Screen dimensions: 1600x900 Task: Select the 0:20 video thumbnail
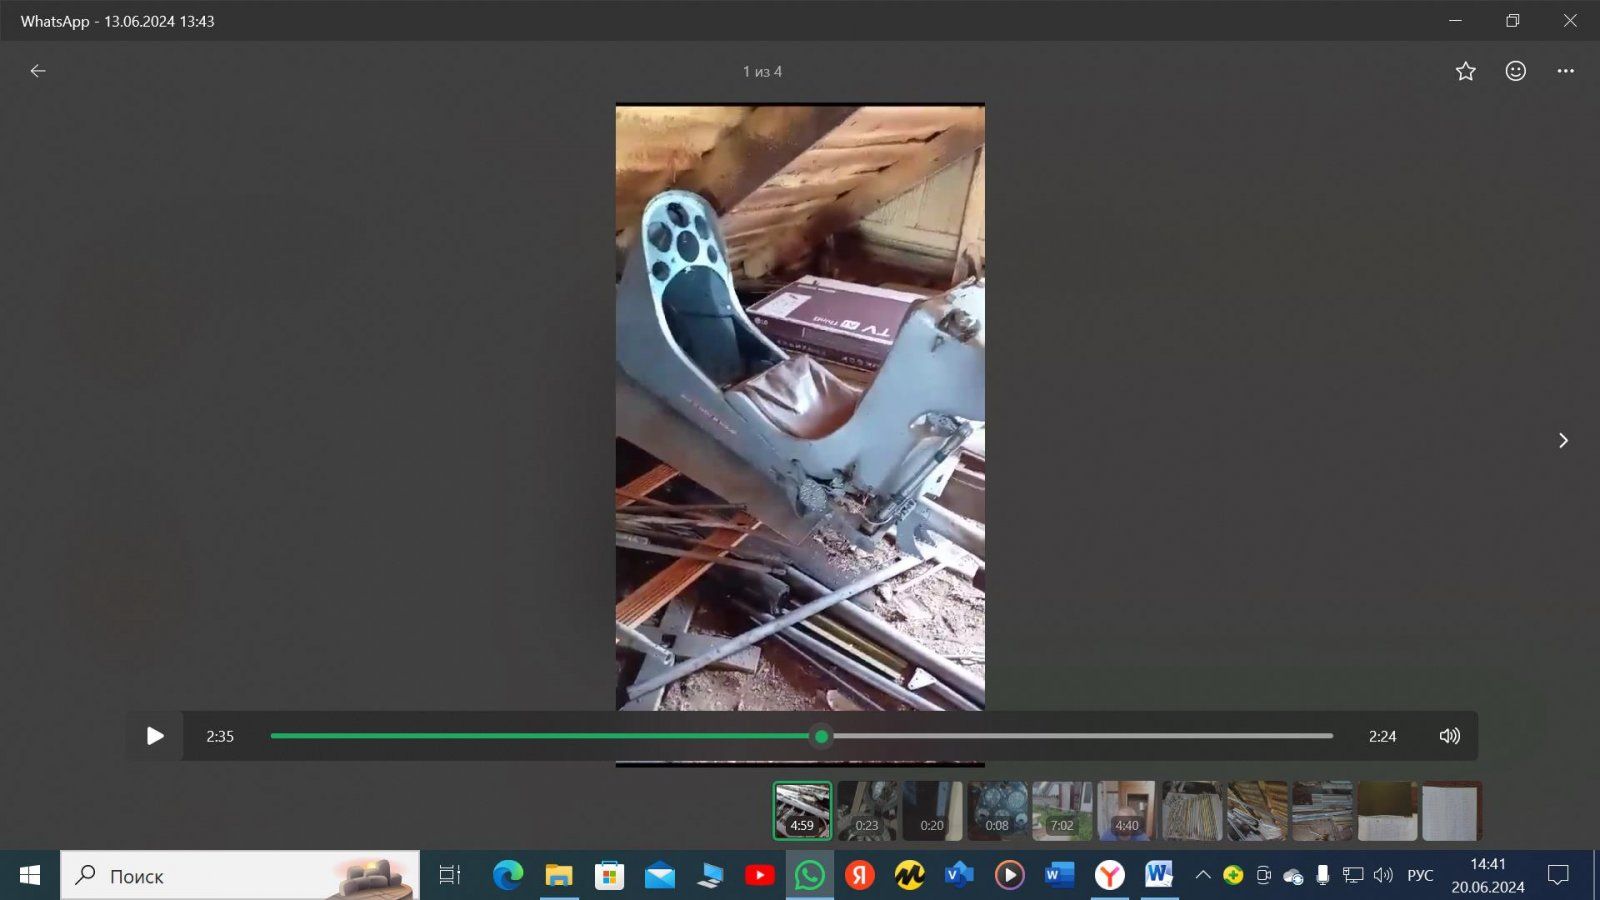[x=932, y=811]
